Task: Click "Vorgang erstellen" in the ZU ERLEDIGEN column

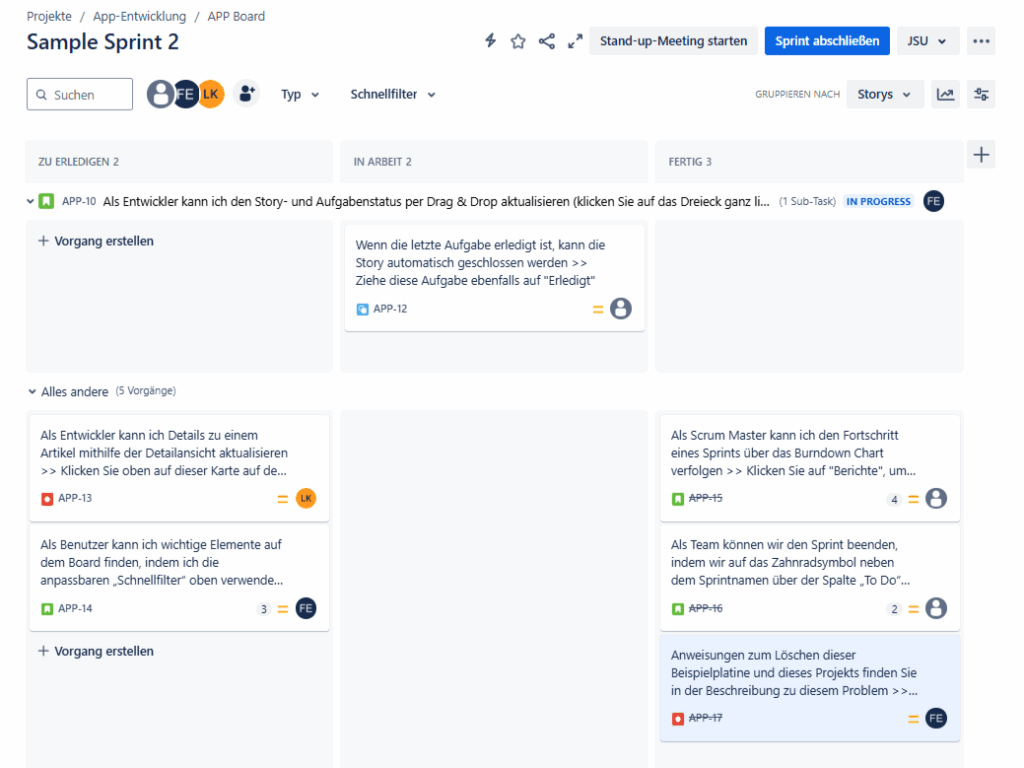Action: tap(95, 241)
